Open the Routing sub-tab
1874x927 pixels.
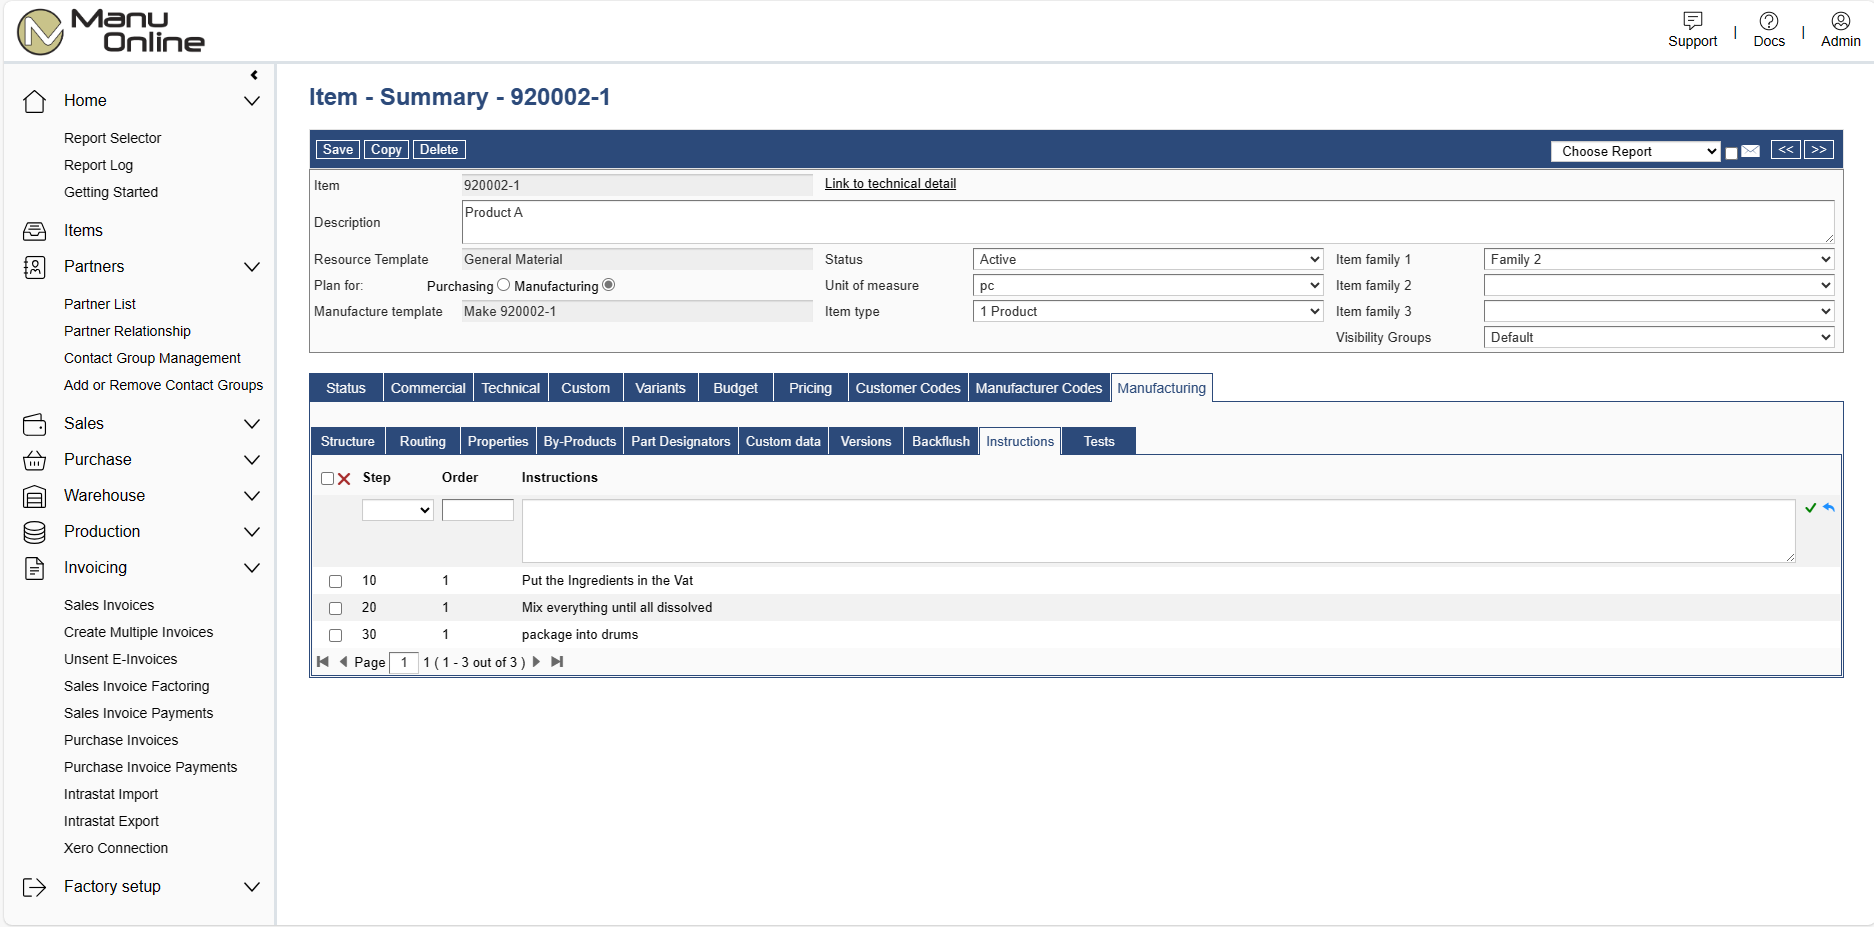click(x=422, y=441)
